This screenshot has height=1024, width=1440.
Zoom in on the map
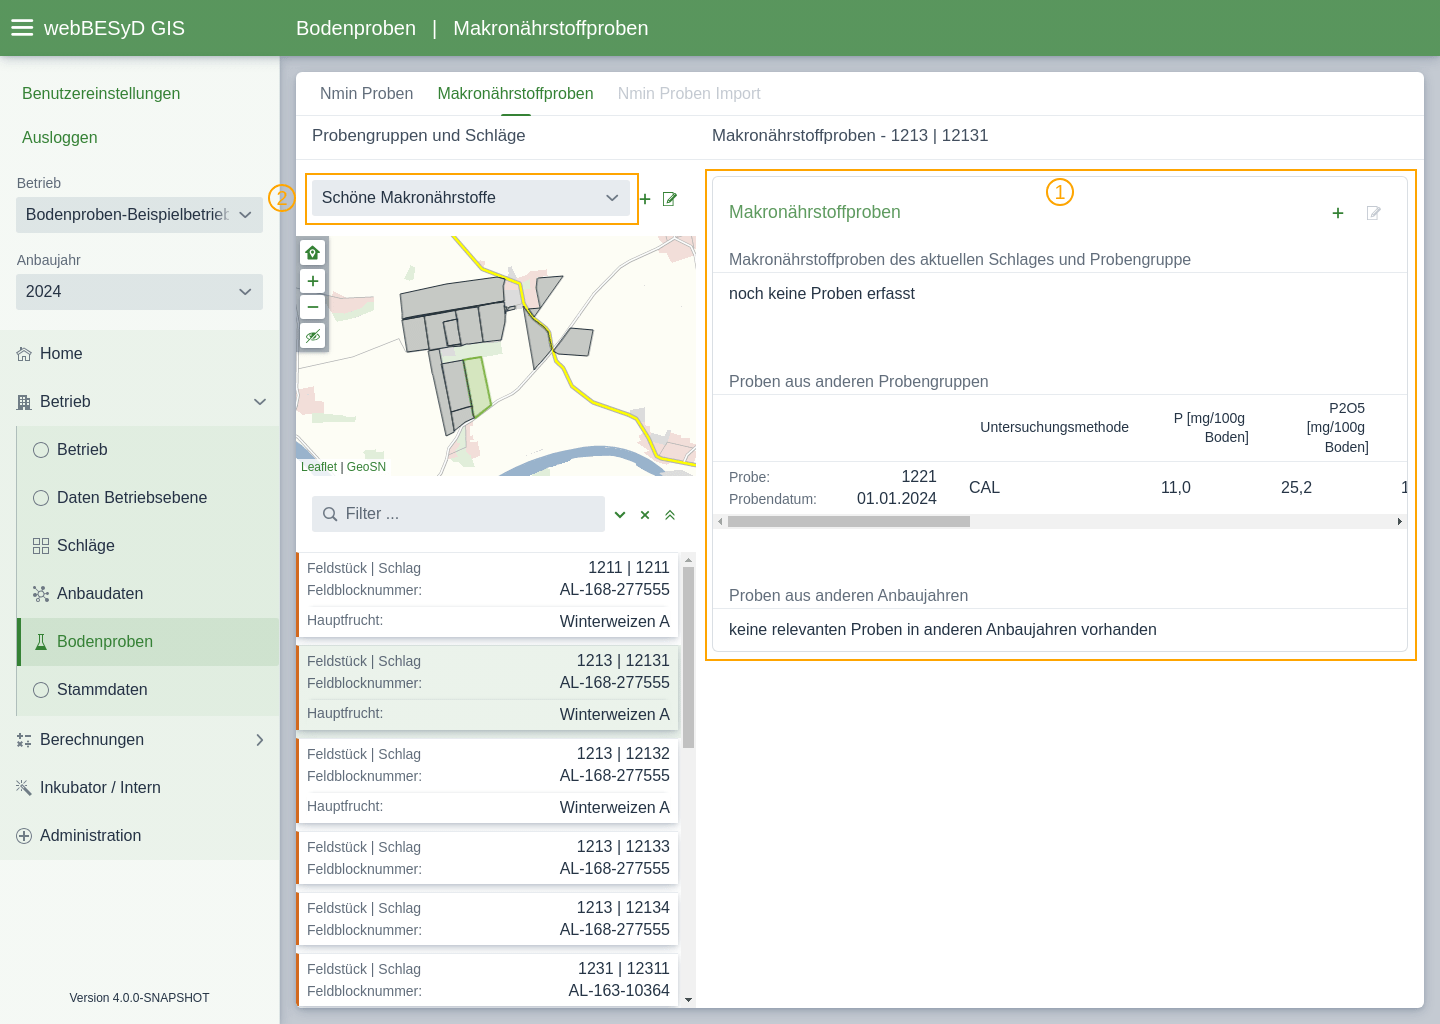[313, 281]
